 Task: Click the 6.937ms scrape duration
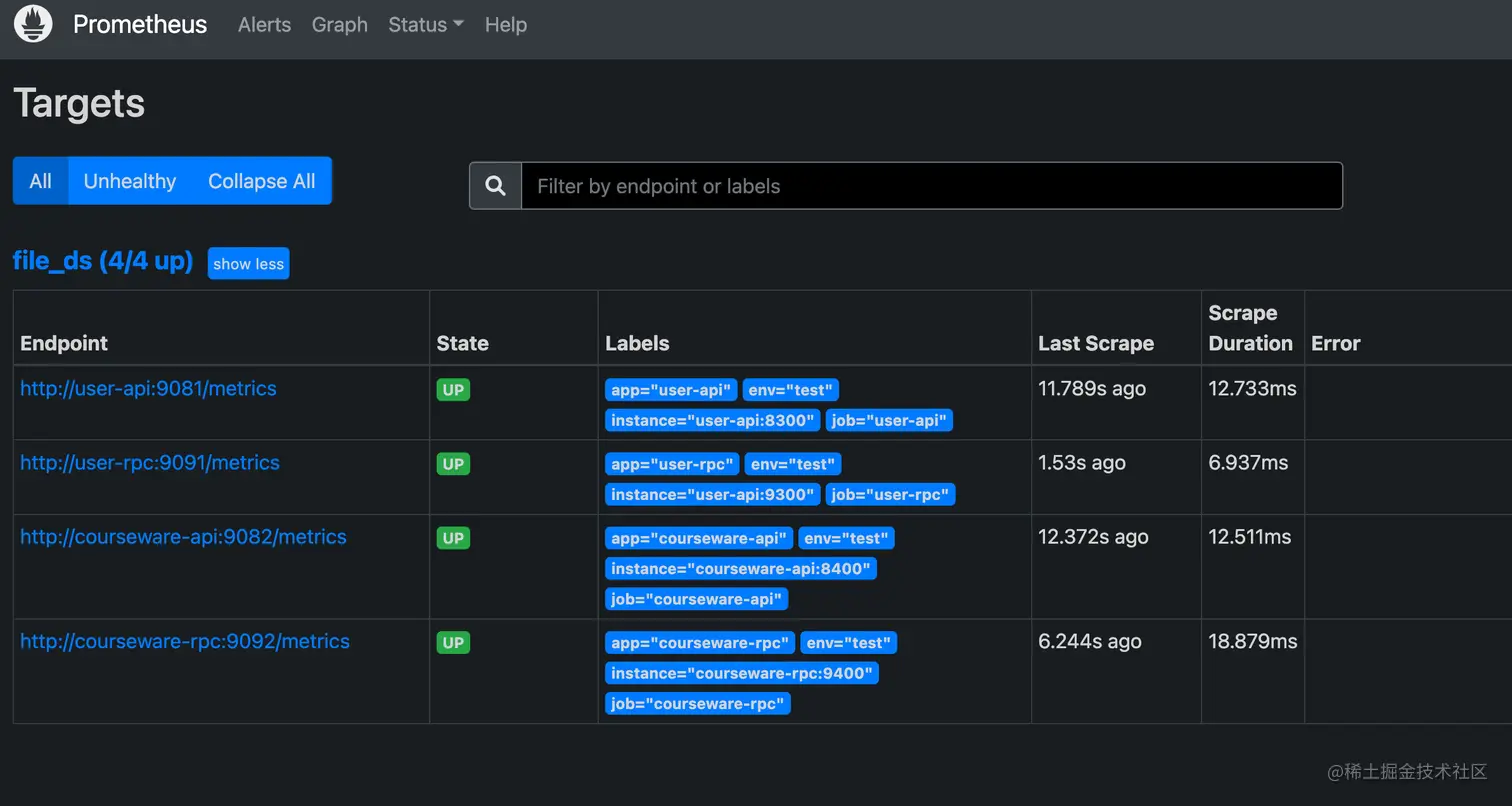point(1248,462)
